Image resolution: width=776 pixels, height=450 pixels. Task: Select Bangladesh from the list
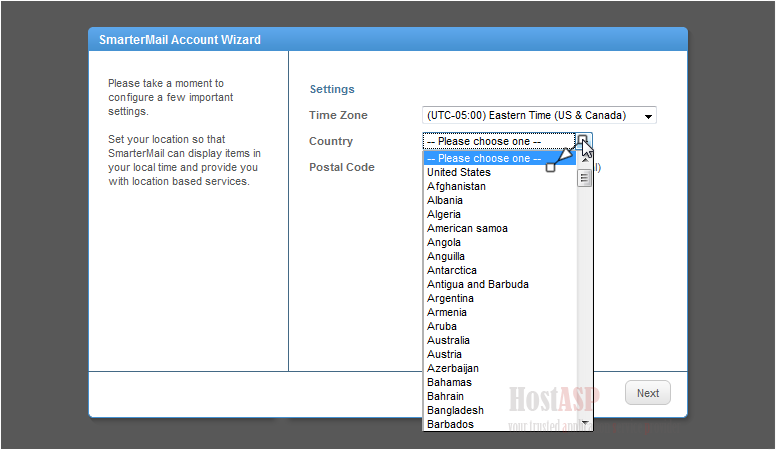tap(455, 410)
